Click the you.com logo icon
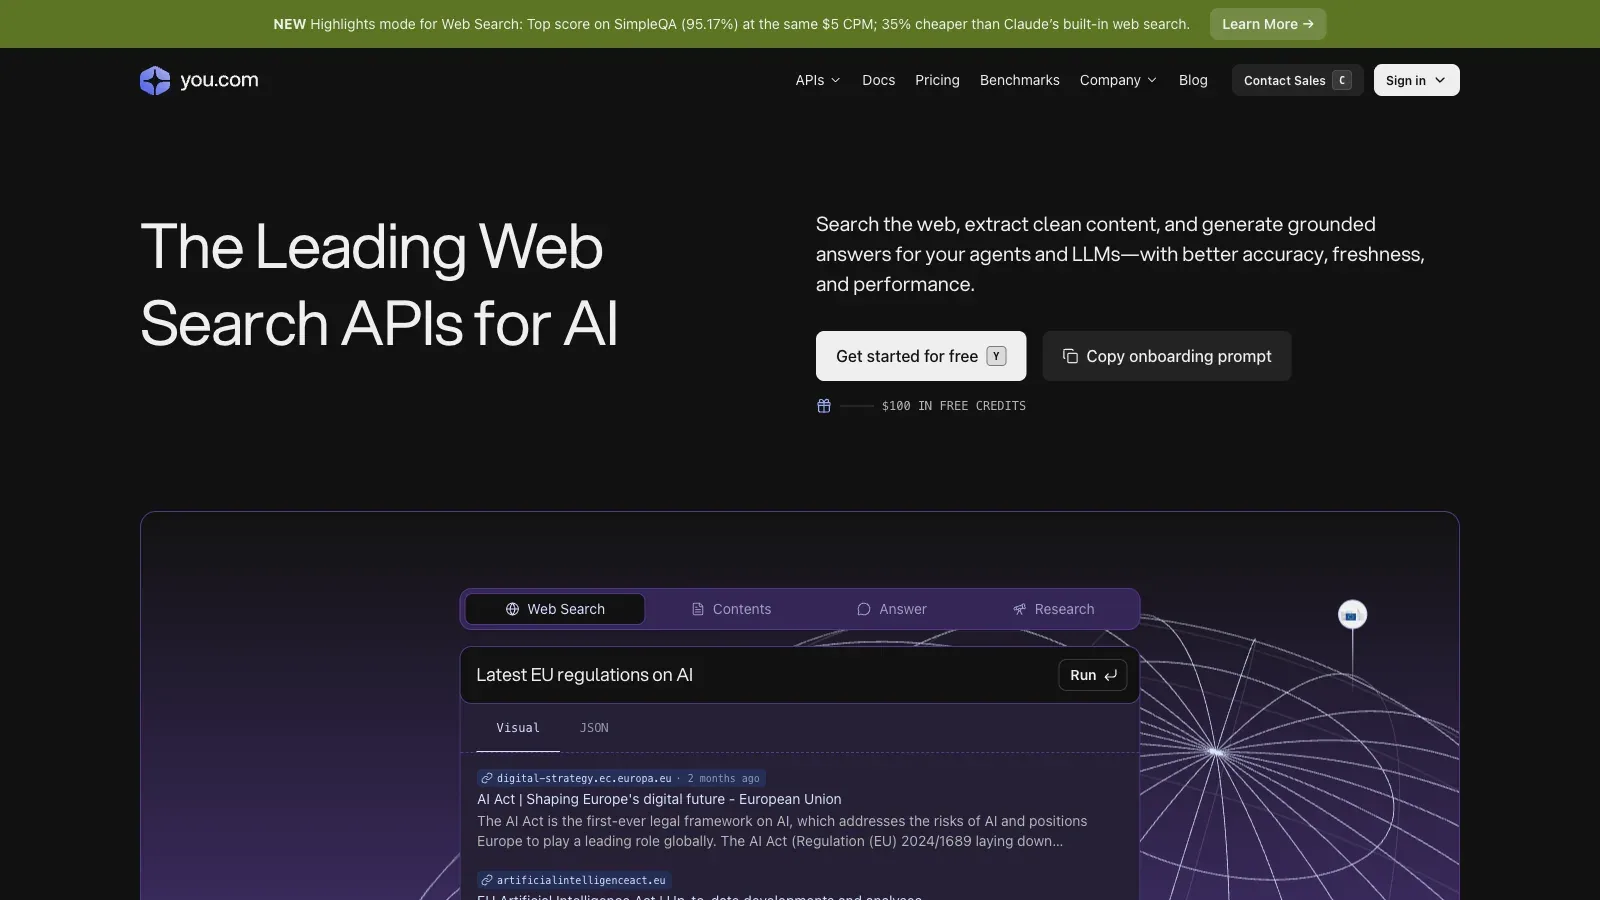This screenshot has height=900, width=1600. click(x=155, y=80)
